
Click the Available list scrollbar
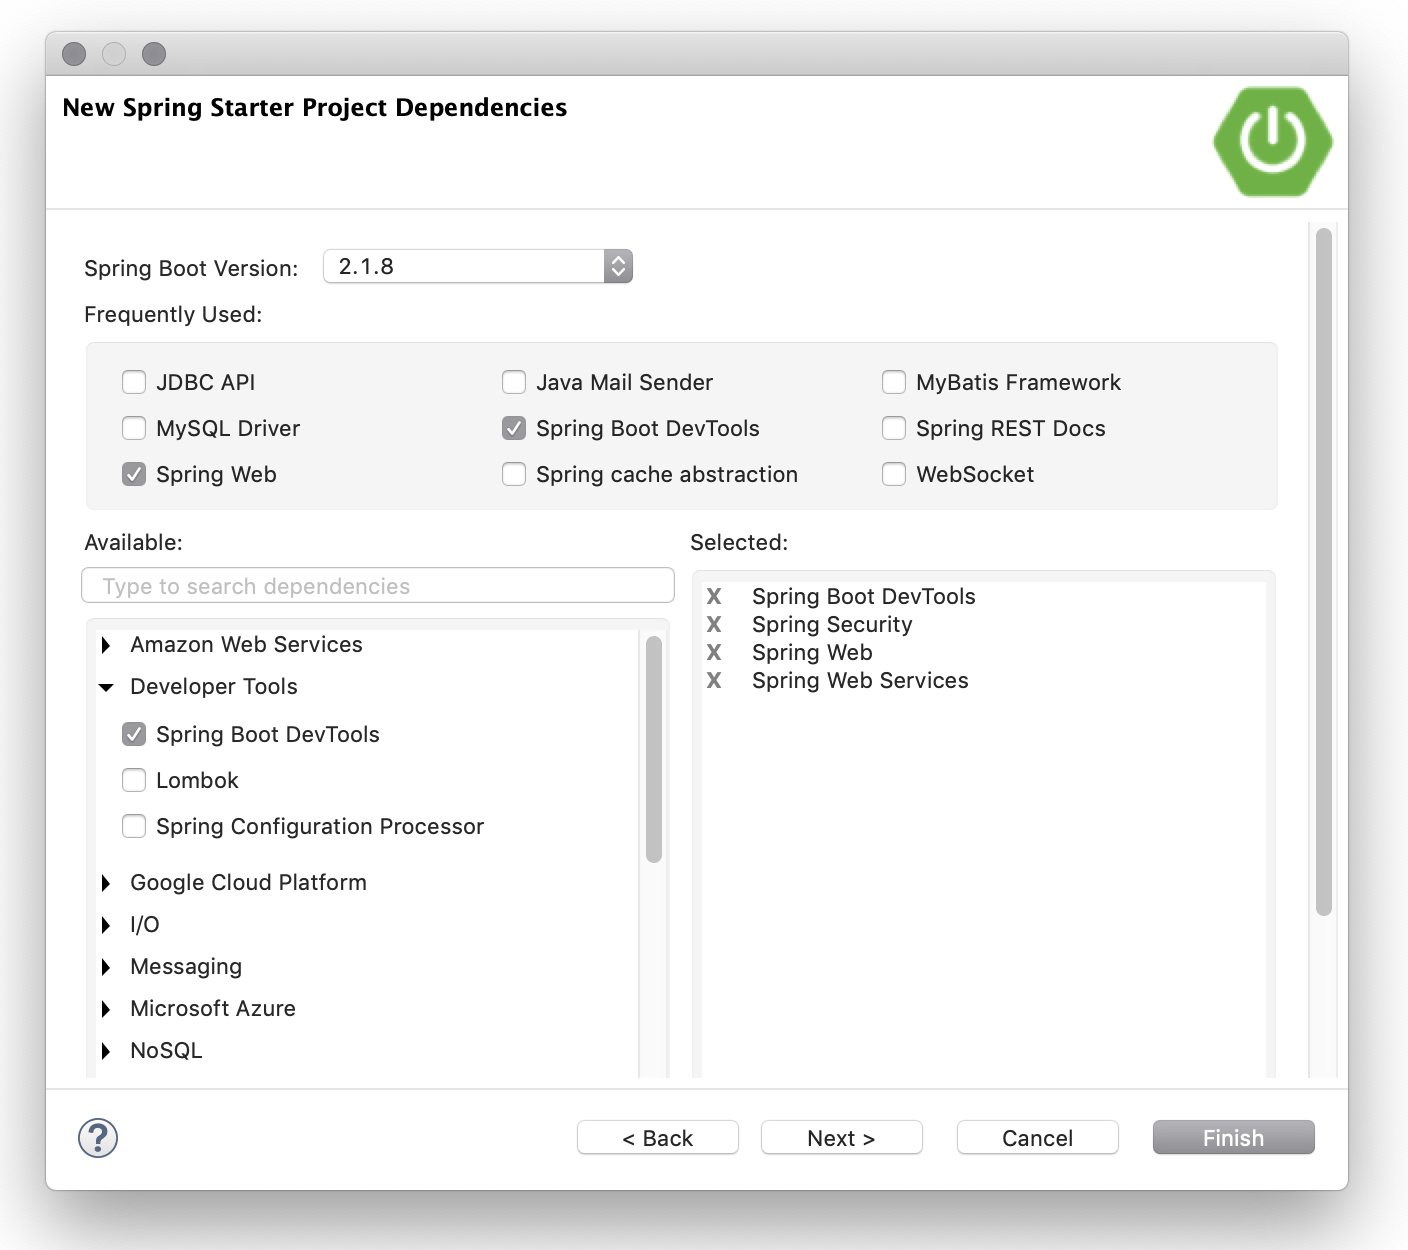654,750
